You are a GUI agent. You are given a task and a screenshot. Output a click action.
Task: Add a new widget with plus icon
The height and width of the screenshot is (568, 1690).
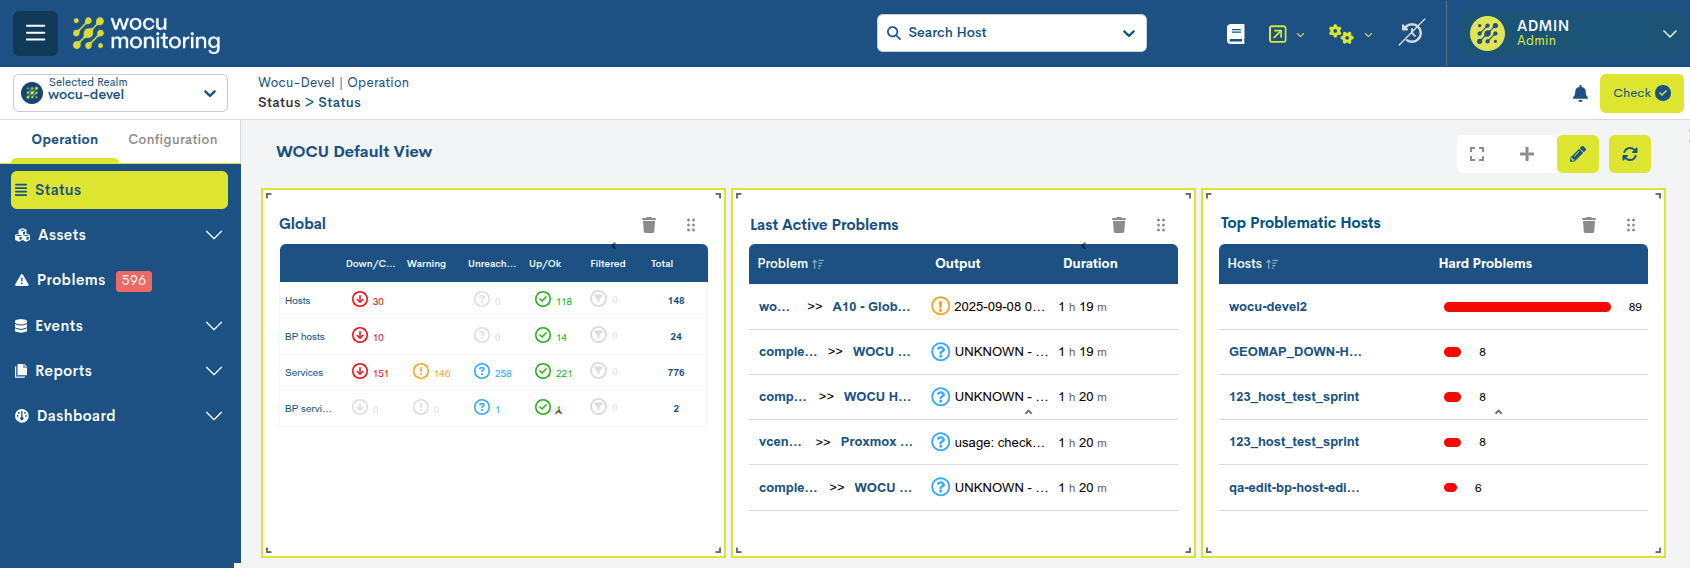pyautogui.click(x=1527, y=154)
